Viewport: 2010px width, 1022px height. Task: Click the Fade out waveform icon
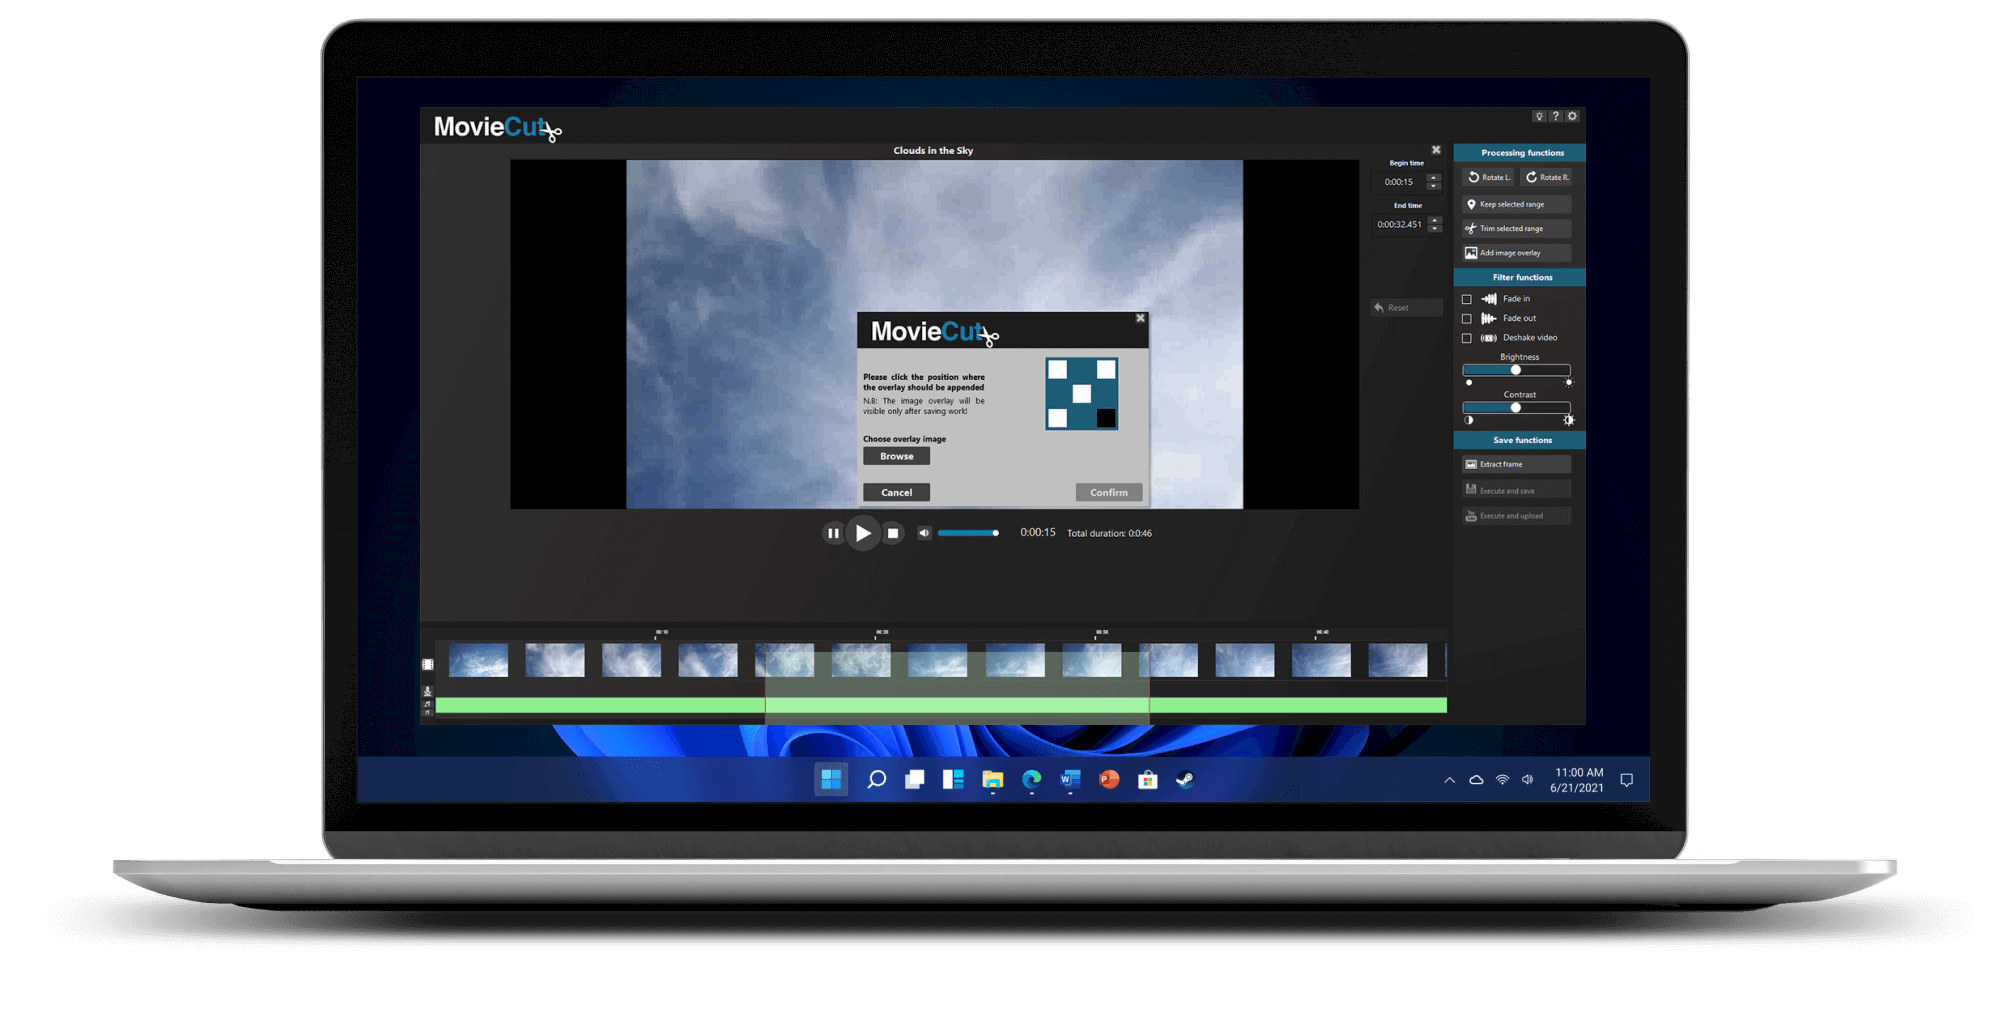pyautogui.click(x=1489, y=318)
